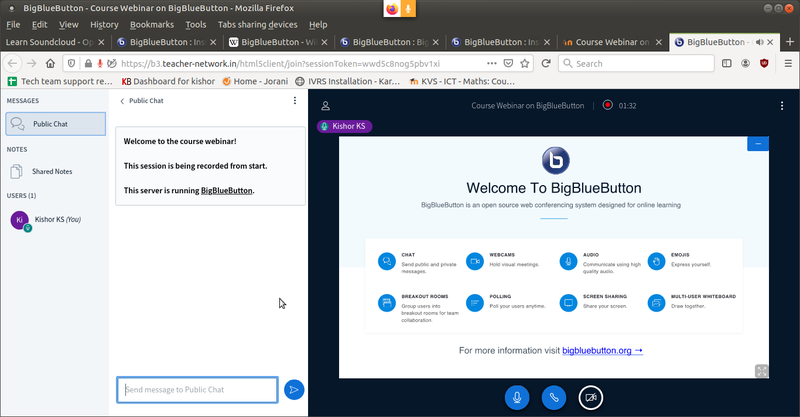The height and width of the screenshot is (417, 800).
Task: Open the View menu
Action: coord(68,24)
